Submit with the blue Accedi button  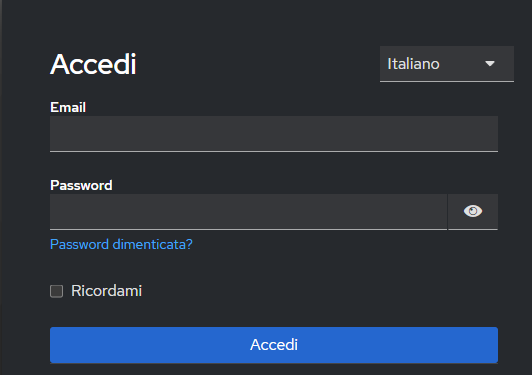click(274, 345)
